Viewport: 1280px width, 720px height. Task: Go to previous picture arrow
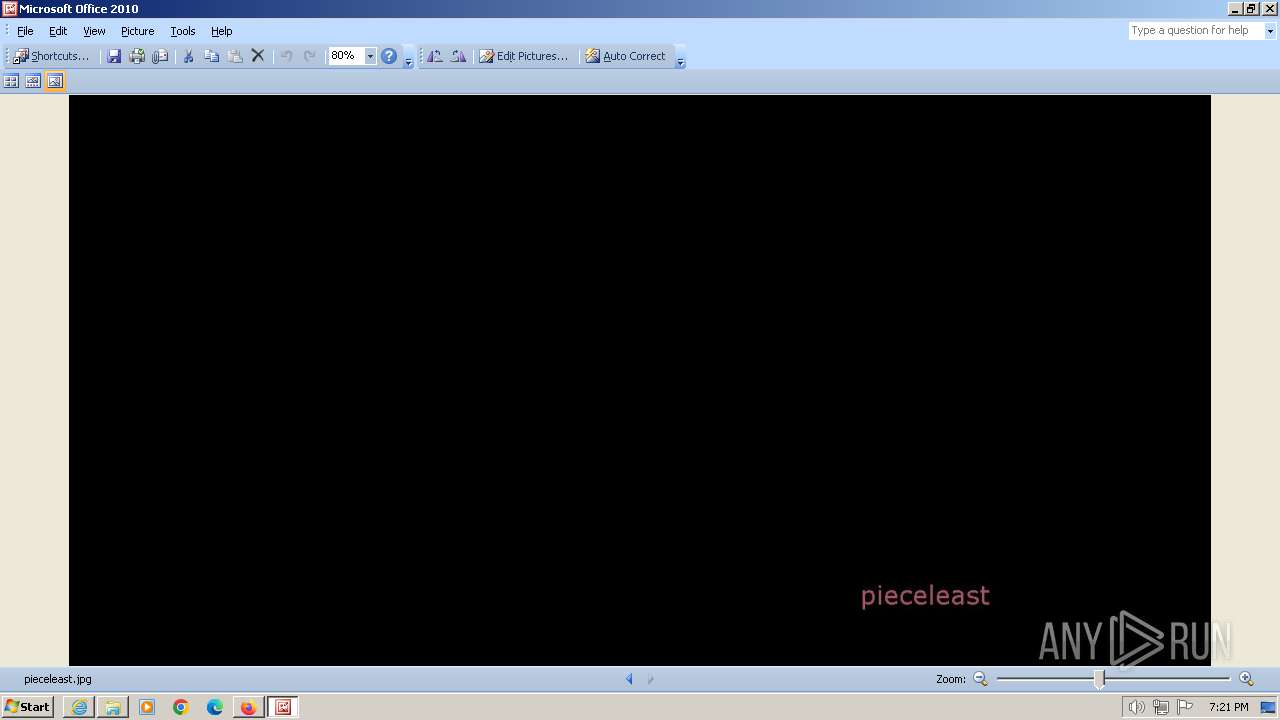629,679
